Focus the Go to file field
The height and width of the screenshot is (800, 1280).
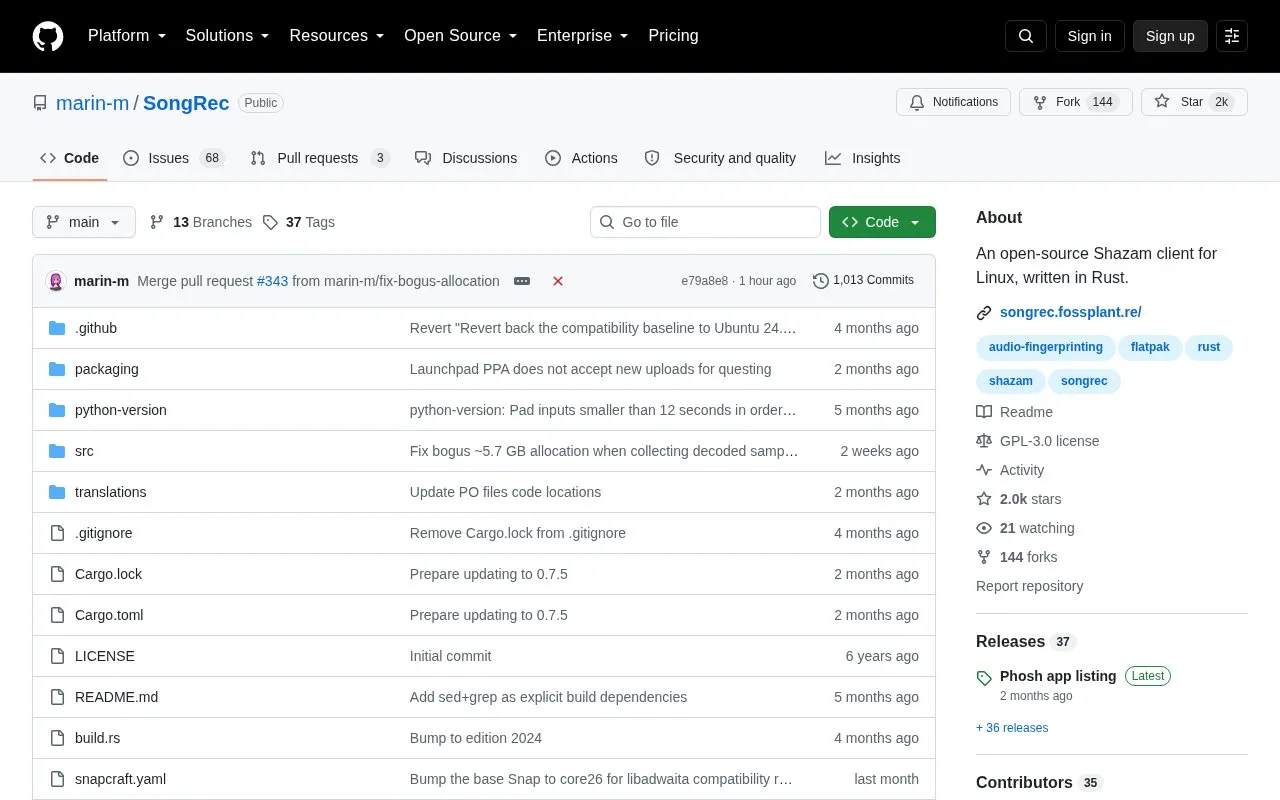coord(705,222)
